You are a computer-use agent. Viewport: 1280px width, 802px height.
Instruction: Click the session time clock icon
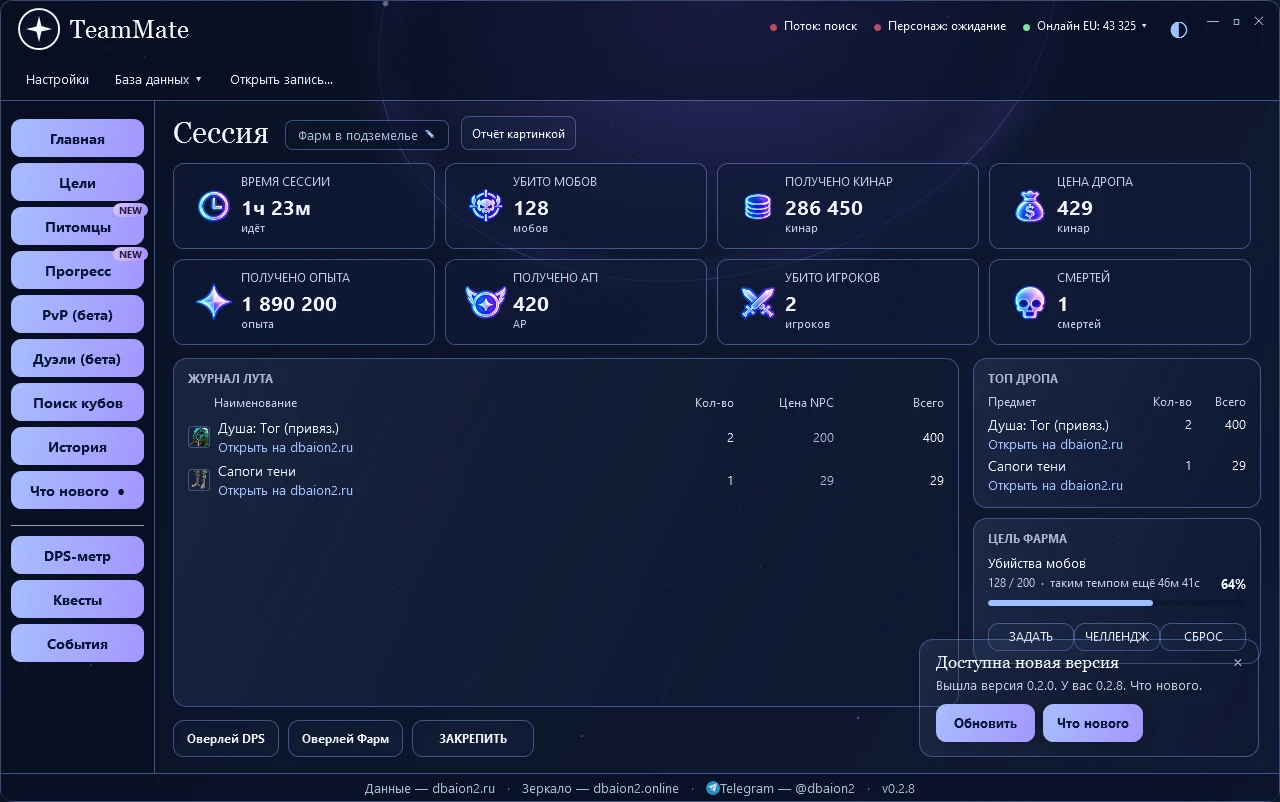point(213,206)
